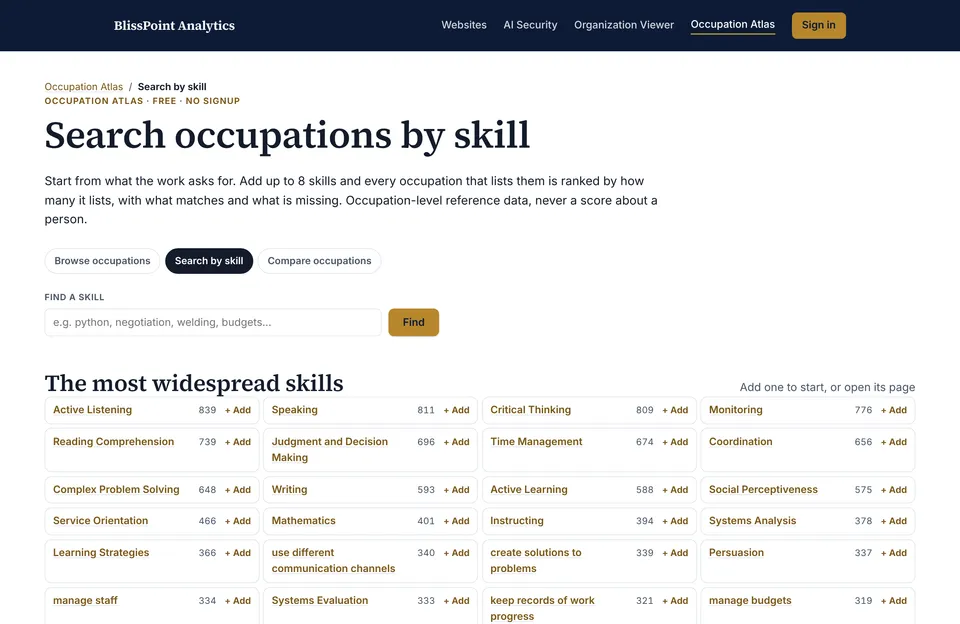Add Critical Thinking to the search
The height and width of the screenshot is (624, 960).
click(675, 410)
